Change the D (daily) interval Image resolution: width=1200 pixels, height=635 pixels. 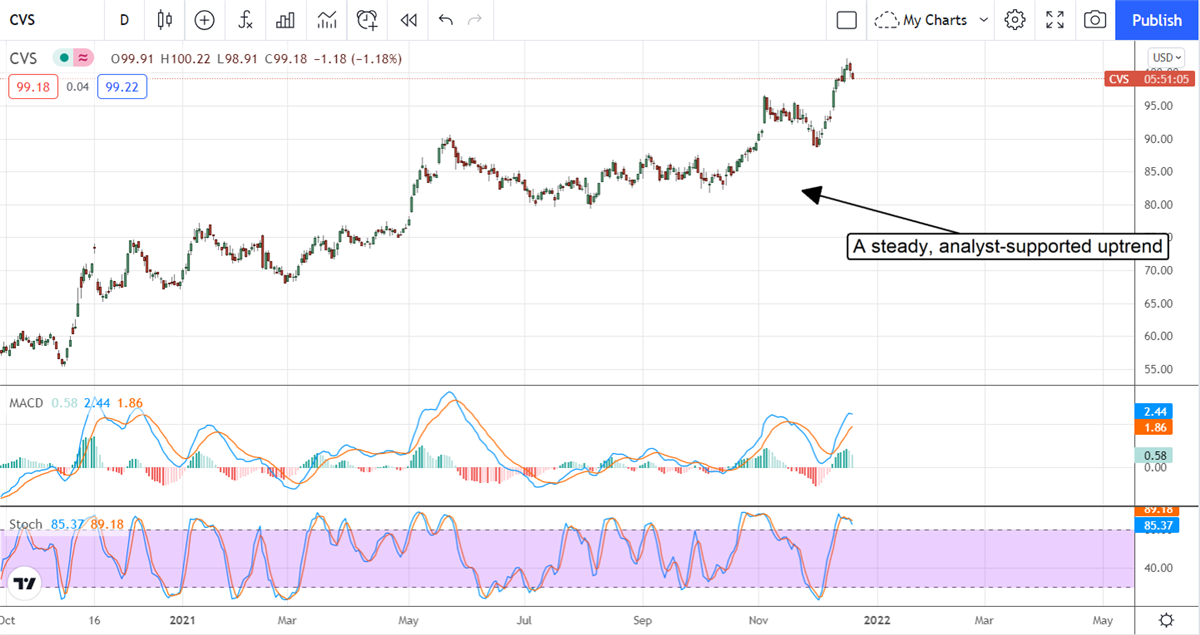(124, 20)
